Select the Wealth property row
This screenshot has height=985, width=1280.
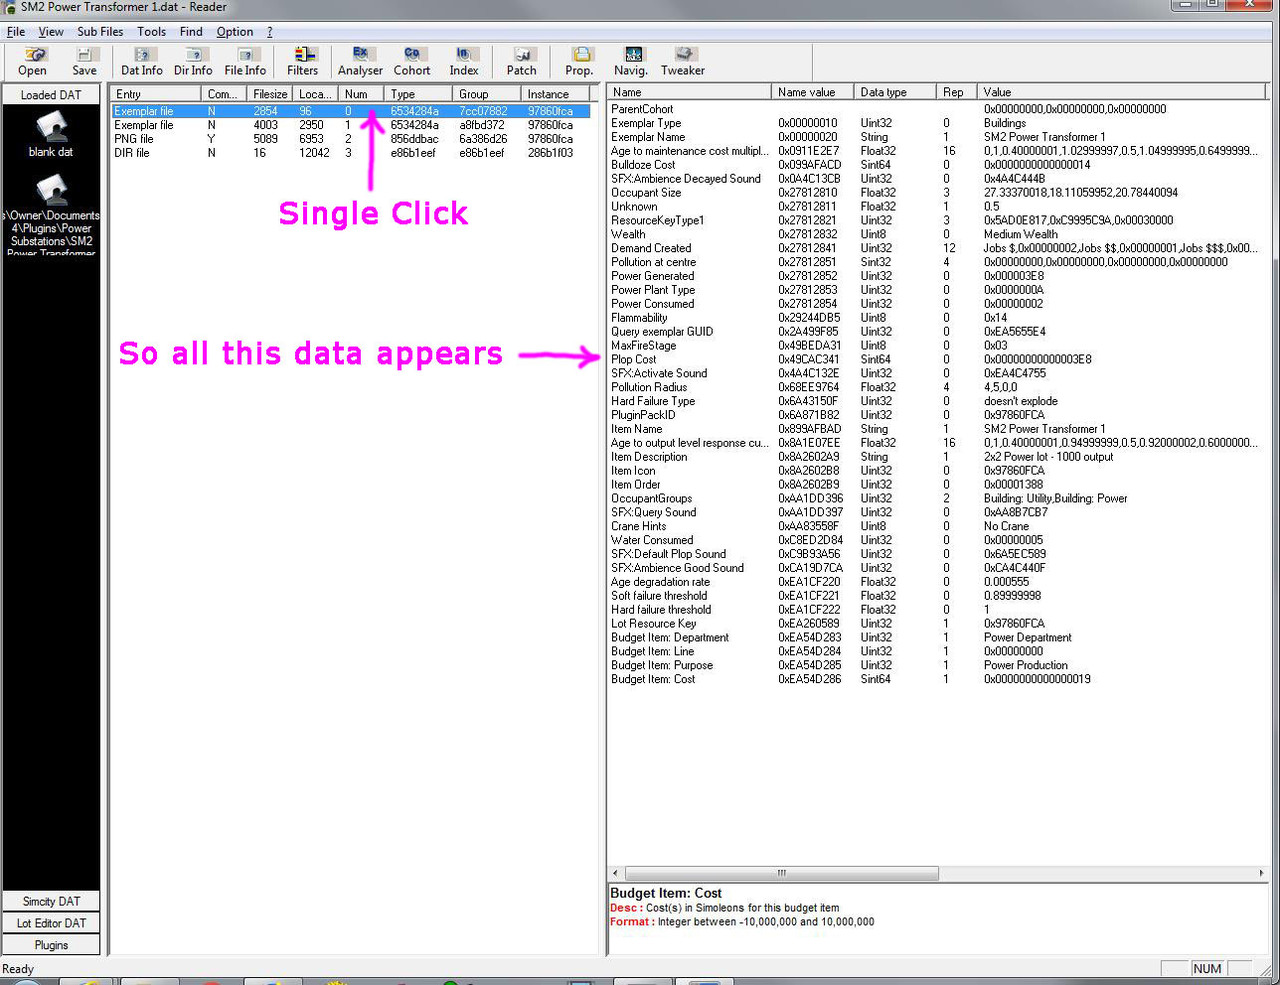tap(938, 234)
